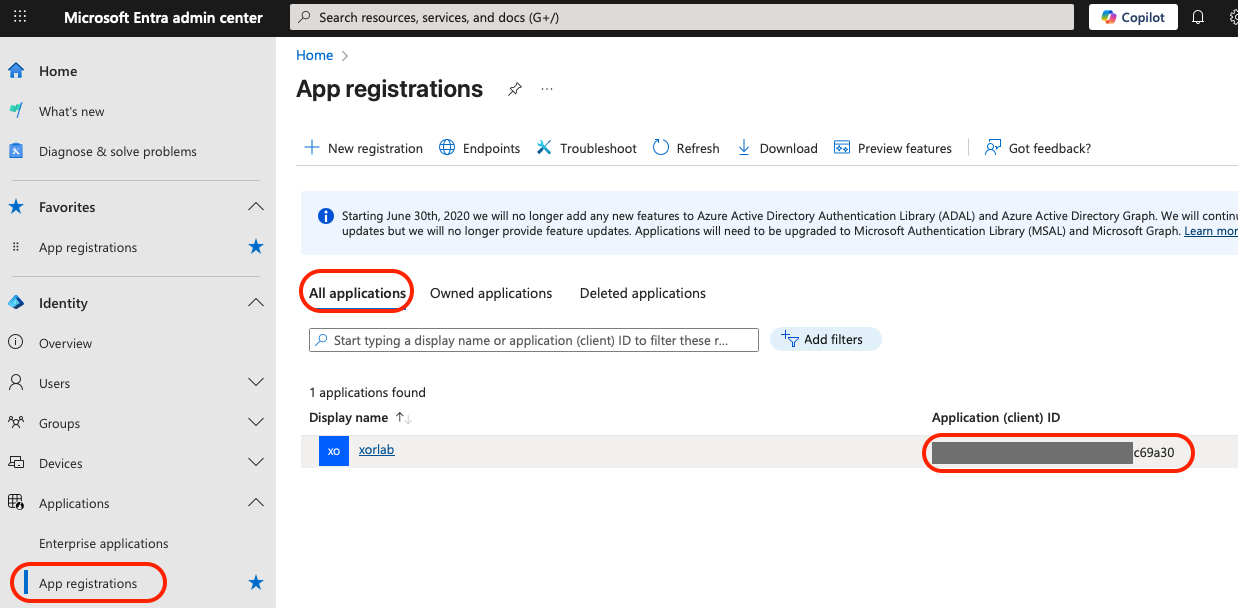Switch to the Deleted applications tab
Viewport: 1238px width, 608px height.
tap(643, 293)
